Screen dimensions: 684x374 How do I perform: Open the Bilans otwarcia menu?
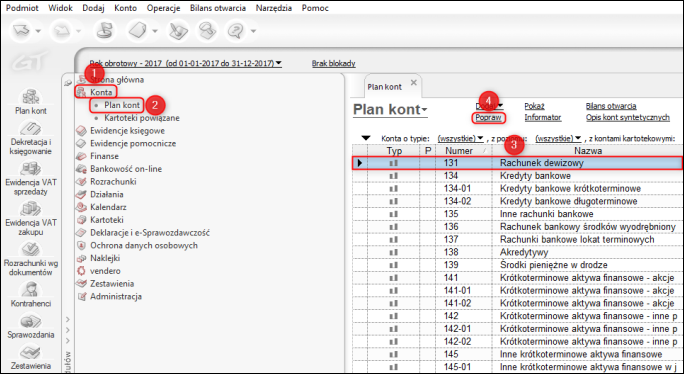218,8
